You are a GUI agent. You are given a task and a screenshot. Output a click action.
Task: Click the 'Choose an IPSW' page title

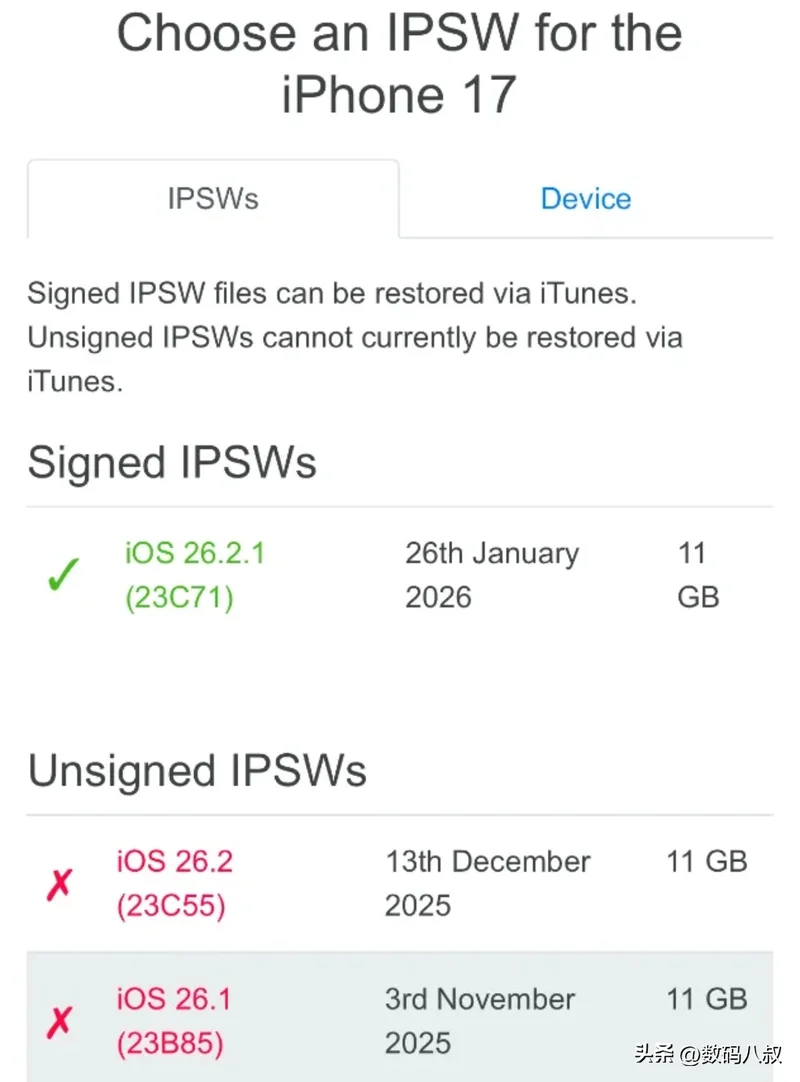(400, 62)
